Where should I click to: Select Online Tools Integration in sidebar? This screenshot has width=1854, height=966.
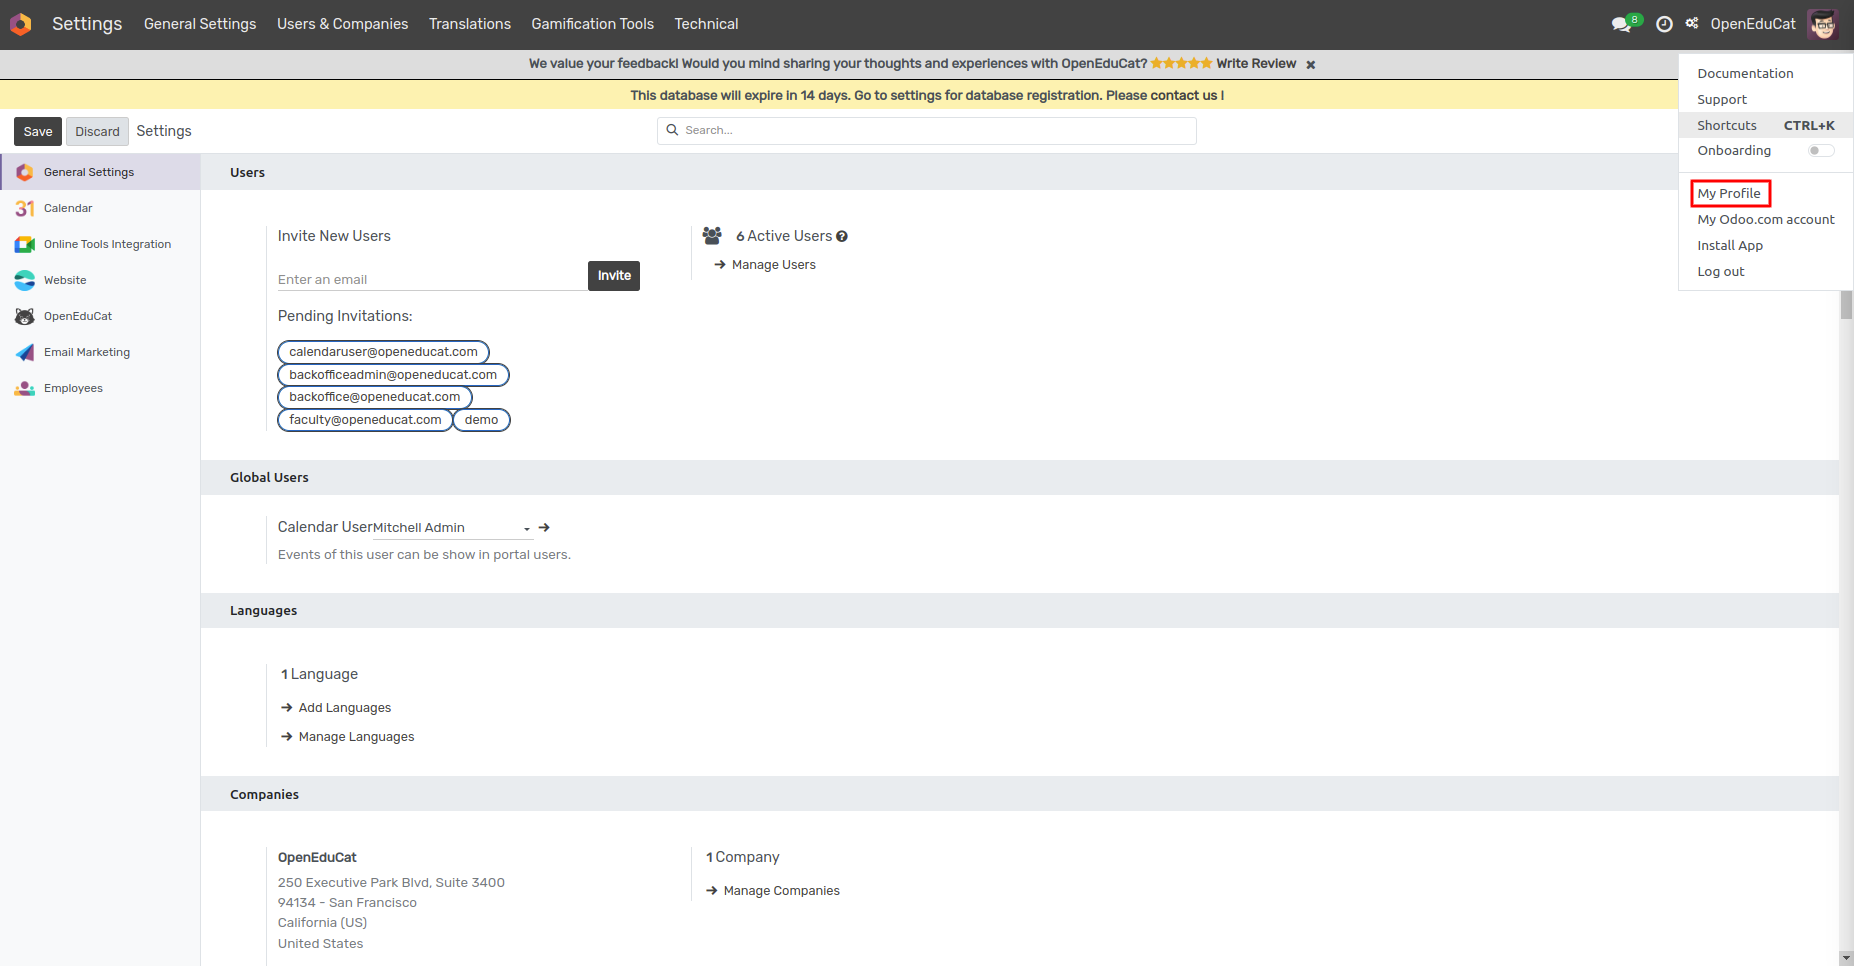point(107,244)
